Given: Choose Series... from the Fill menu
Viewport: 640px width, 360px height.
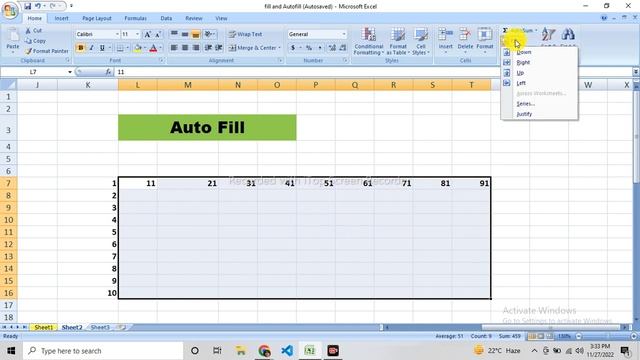Looking at the screenshot, I should (x=540, y=104).
